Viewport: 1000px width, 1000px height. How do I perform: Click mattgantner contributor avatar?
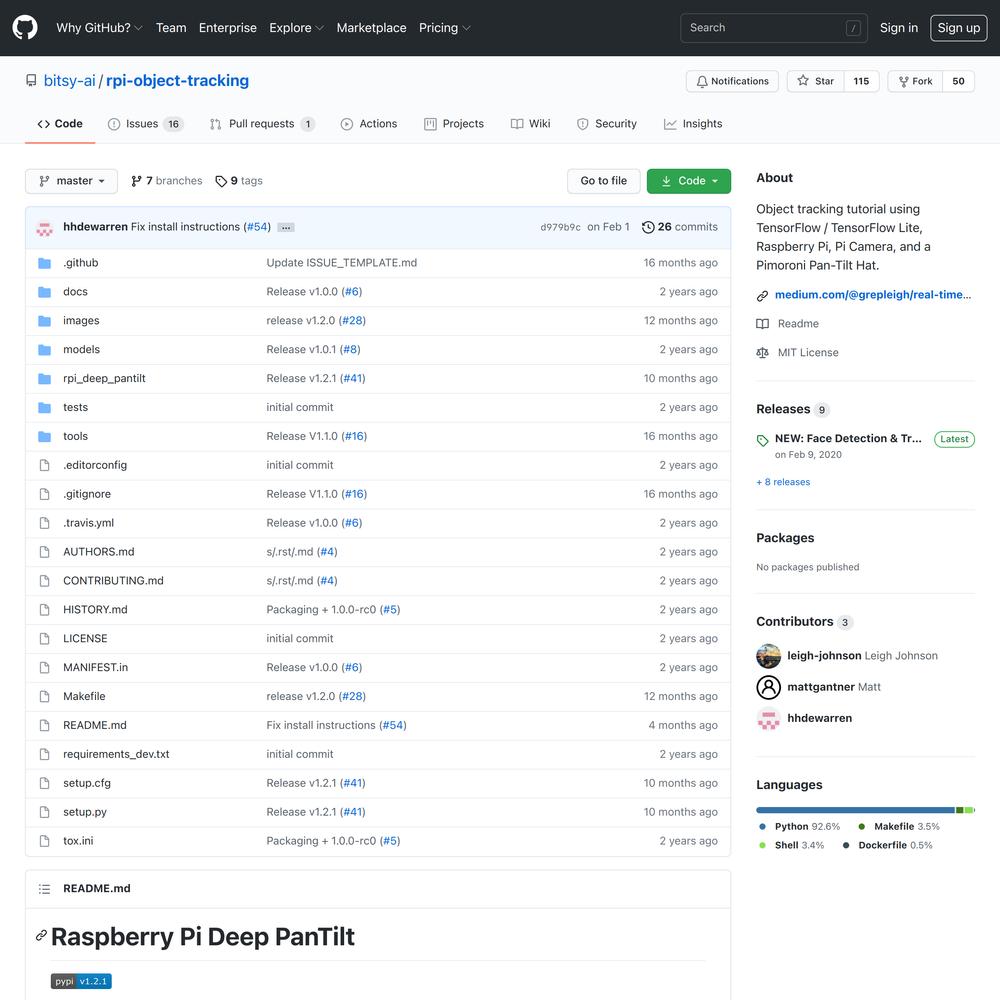tap(768, 687)
